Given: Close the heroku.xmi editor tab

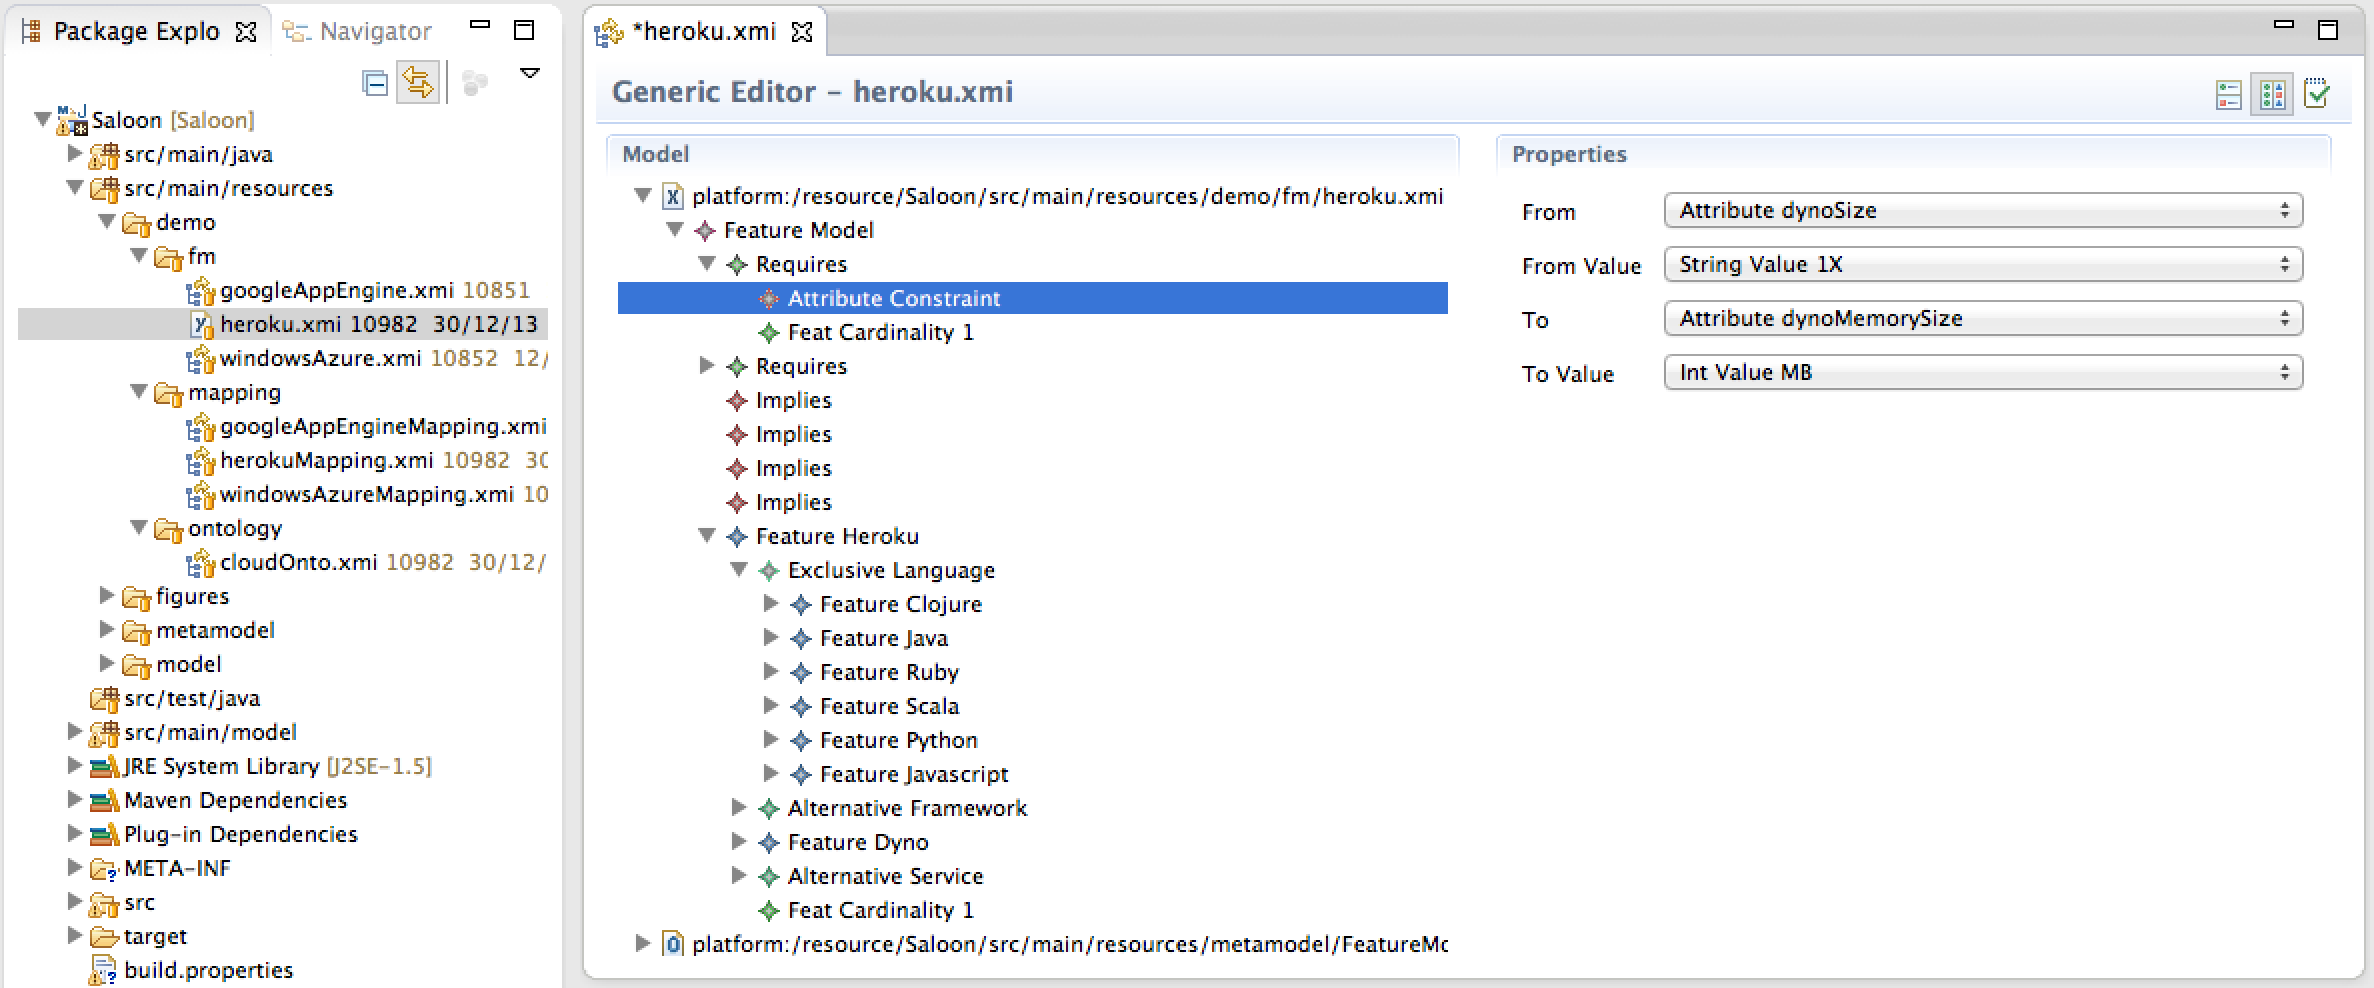Looking at the screenshot, I should 802,32.
